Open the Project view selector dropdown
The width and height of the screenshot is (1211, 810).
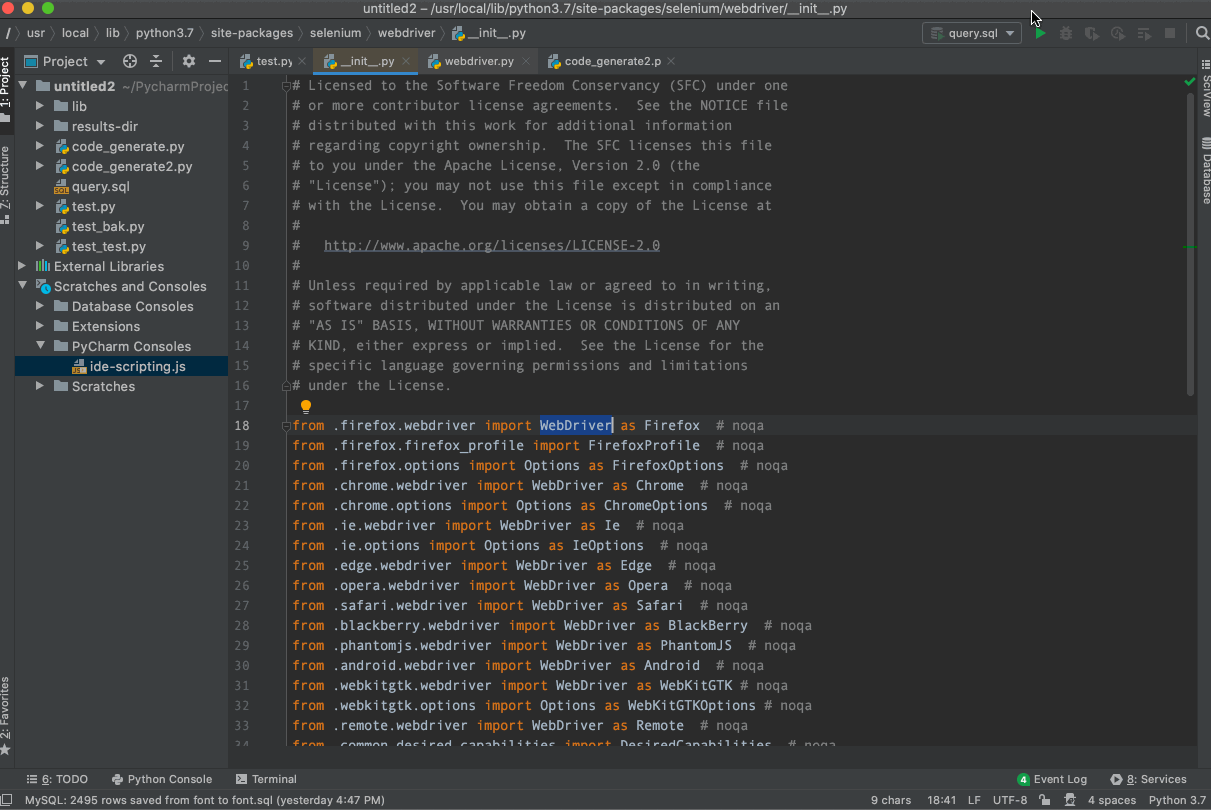65,61
